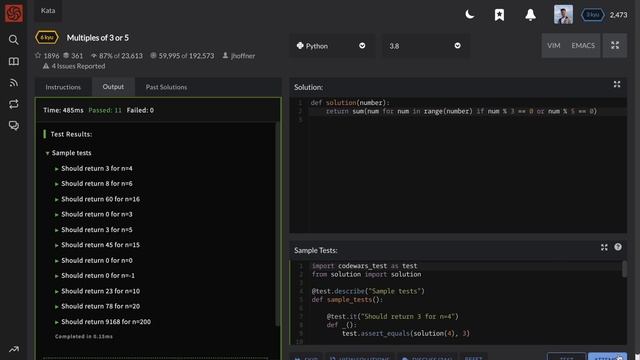640x360 pixels.
Task: Click the 'Time: 485ms' text
Action: coord(63,110)
